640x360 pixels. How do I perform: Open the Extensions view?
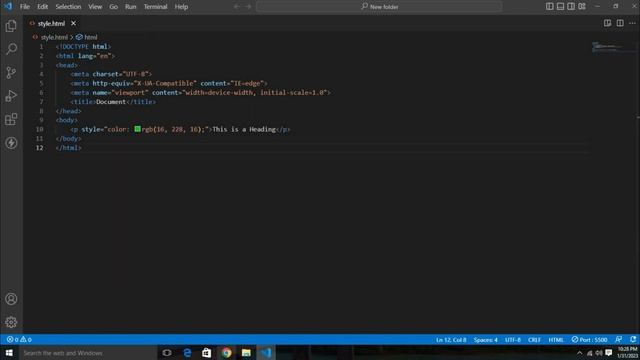[11, 119]
